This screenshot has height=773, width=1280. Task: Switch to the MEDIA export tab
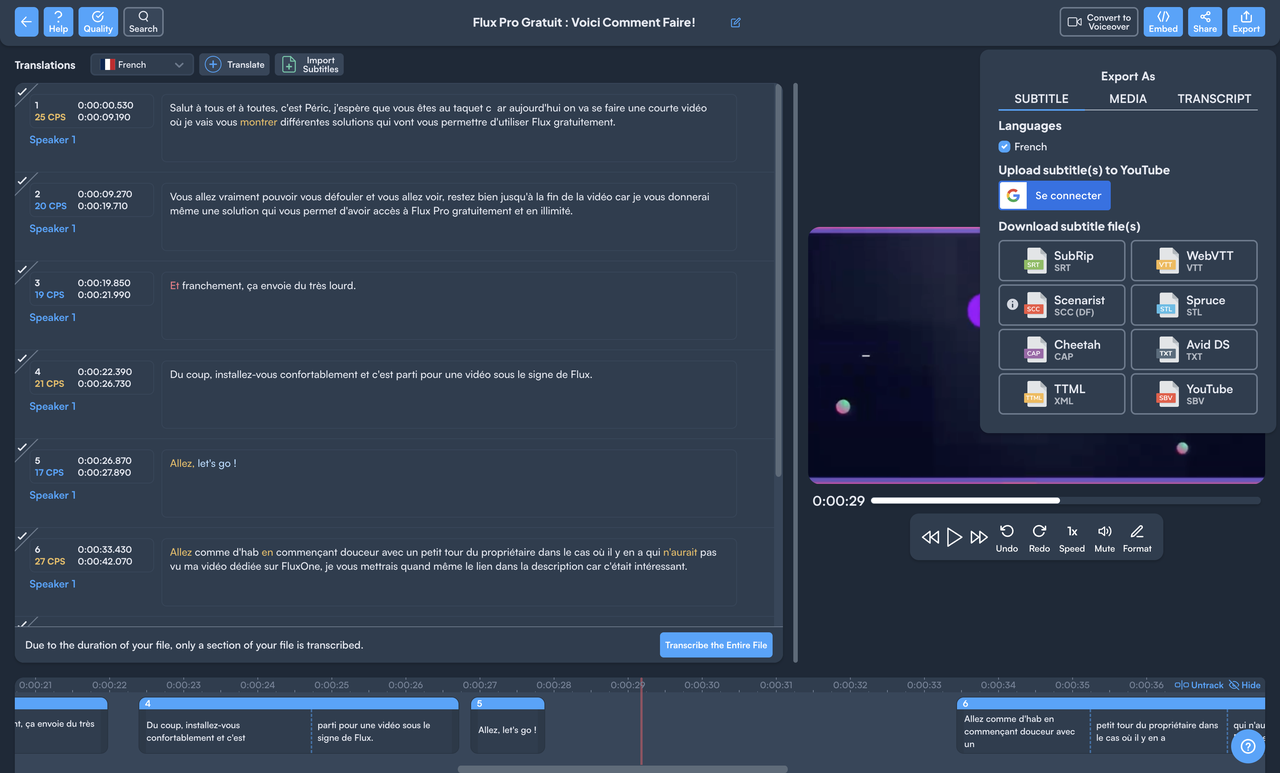(1127, 99)
